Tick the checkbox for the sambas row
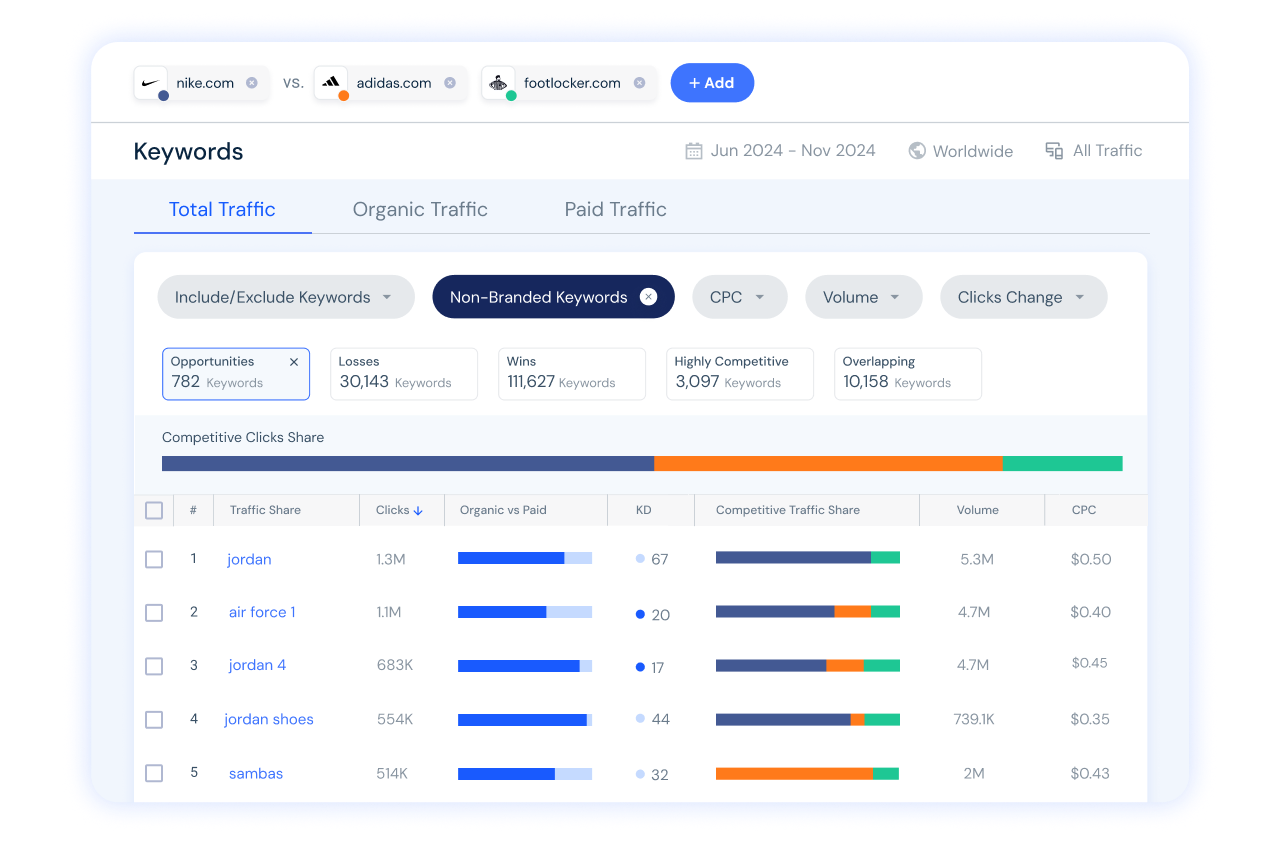 point(154,773)
